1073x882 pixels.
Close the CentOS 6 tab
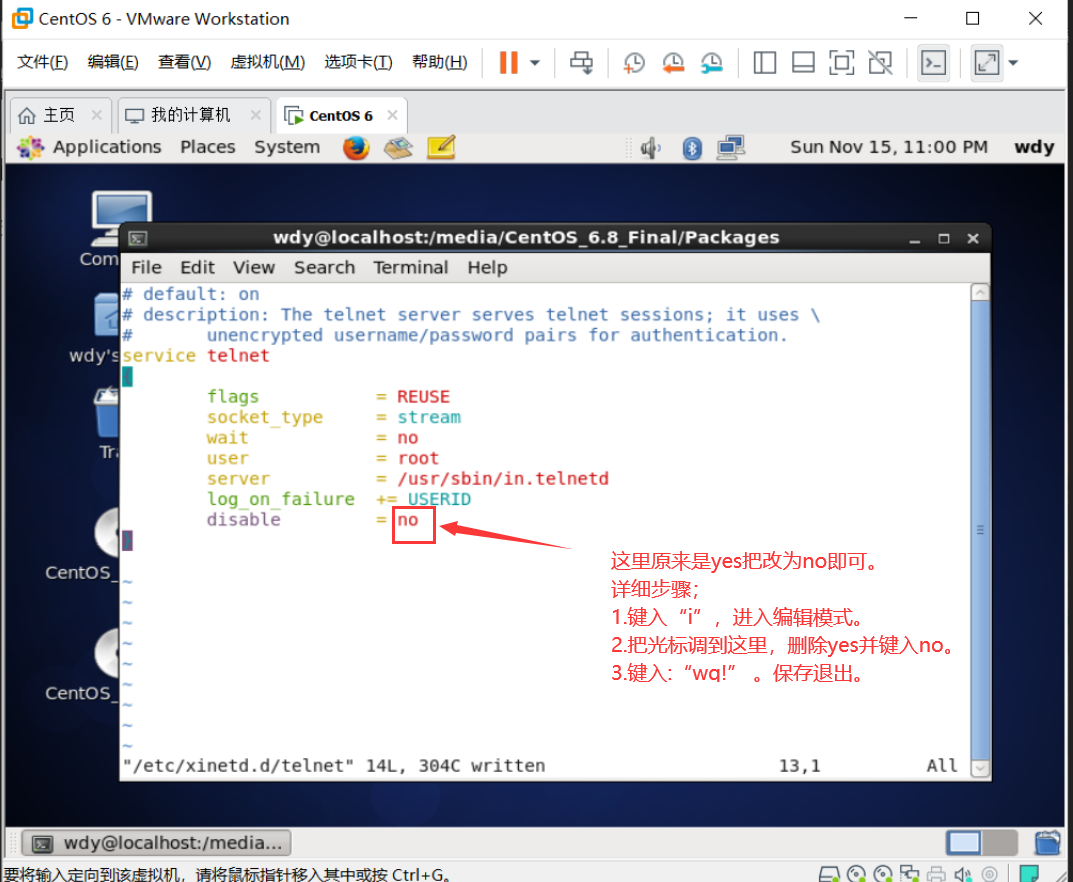pyautogui.click(x=392, y=115)
